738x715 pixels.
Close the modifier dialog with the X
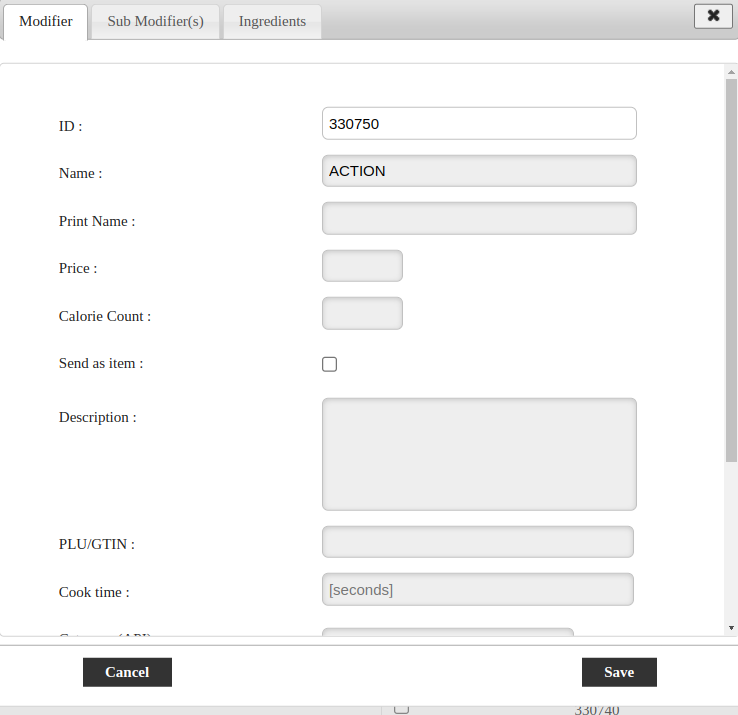click(713, 16)
